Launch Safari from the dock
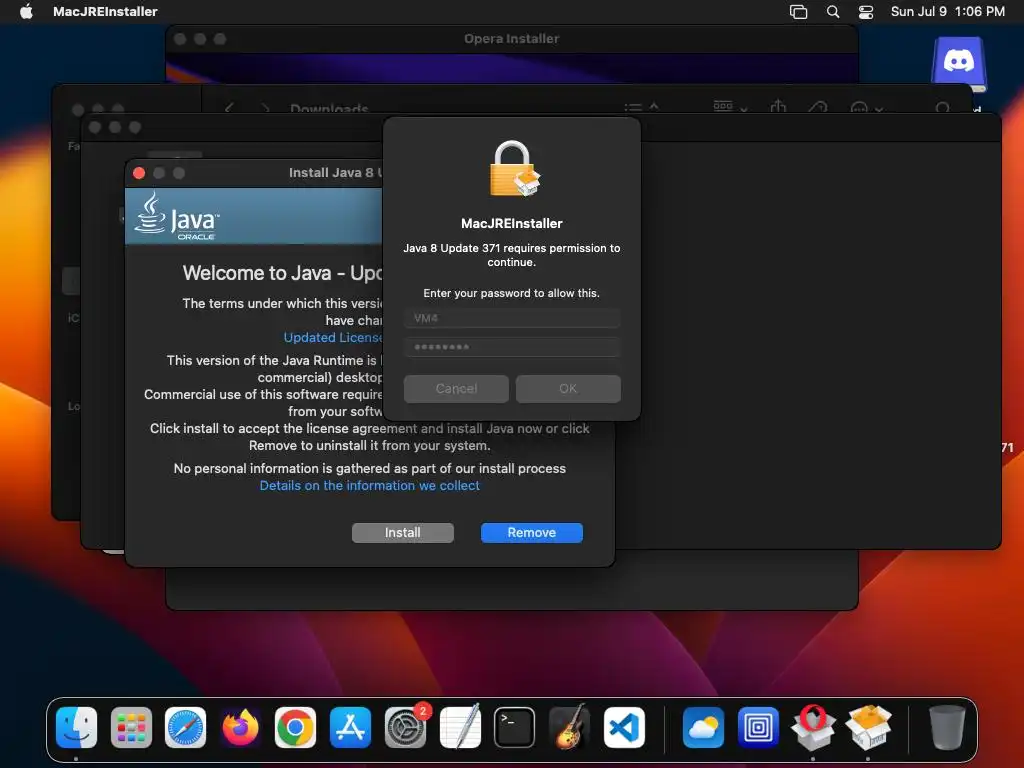Screen dimensions: 1024x768 point(185,727)
